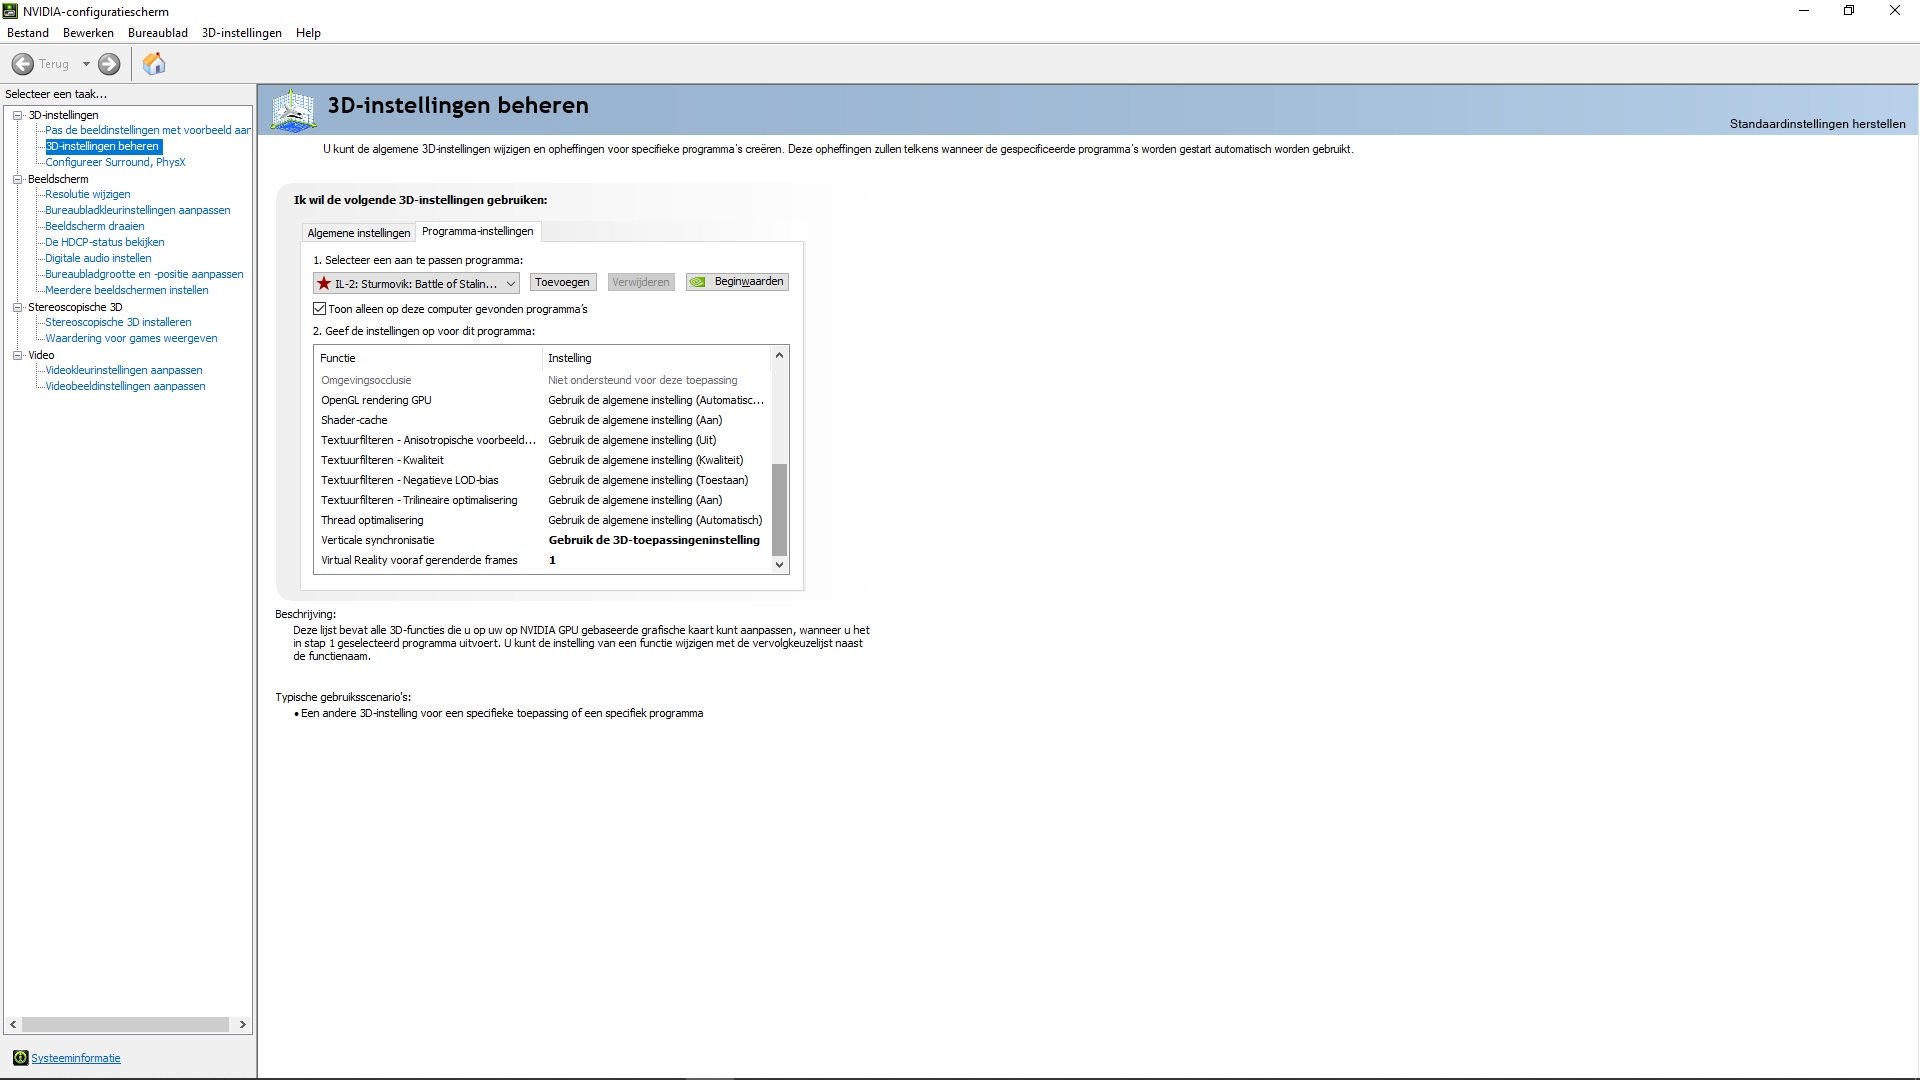Image resolution: width=1920 pixels, height=1080 pixels.
Task: Collapse the Stereoscopische 3D tree node
Action: click(x=17, y=307)
